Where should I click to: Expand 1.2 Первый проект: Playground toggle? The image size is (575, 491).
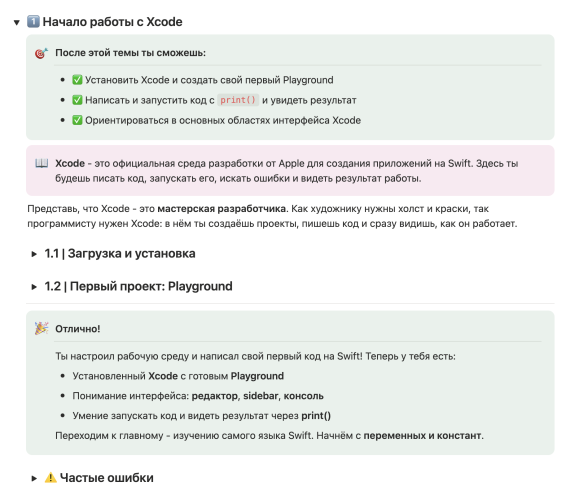[34, 287]
